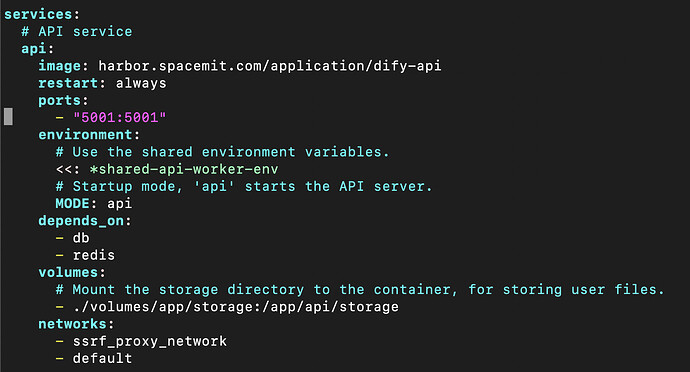Click the 'ssrf_proxy_network' entry
690x372 pixels.
click(x=150, y=341)
